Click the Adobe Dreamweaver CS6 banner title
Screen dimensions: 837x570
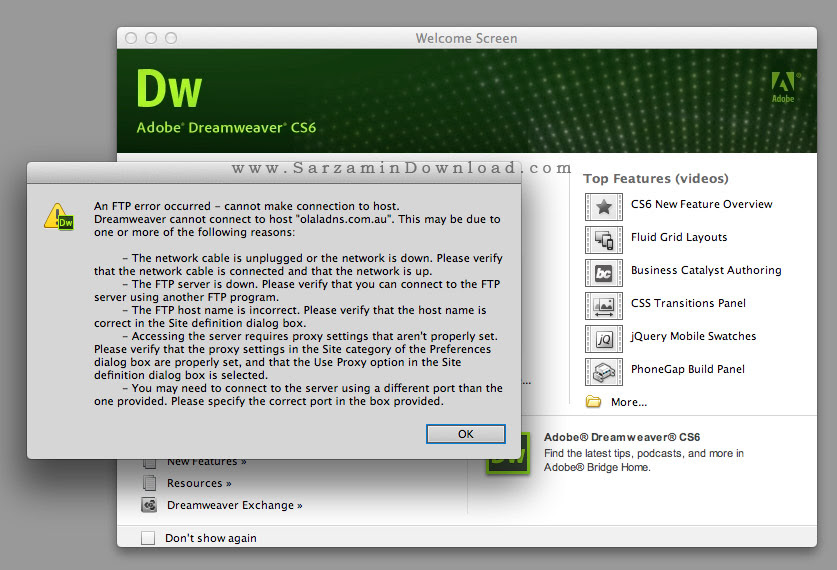tap(226, 128)
